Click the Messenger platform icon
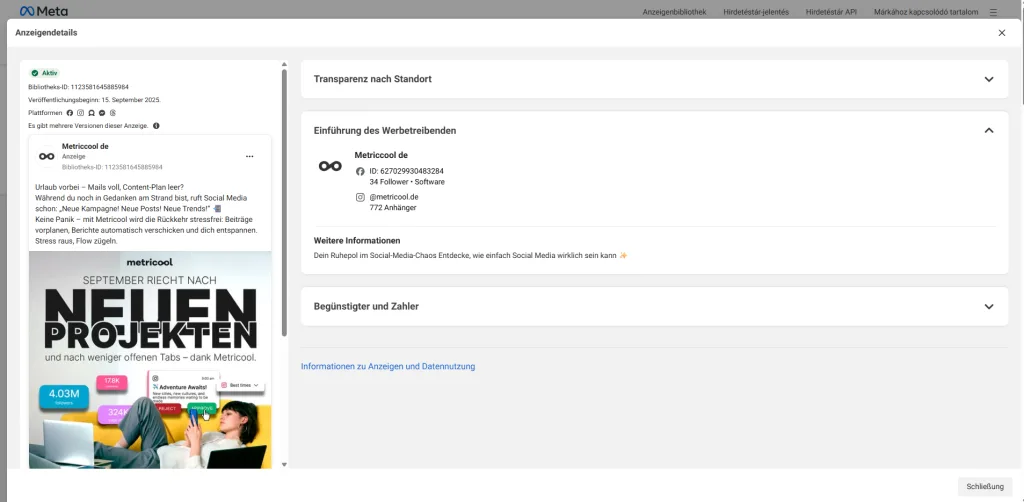 pos(102,113)
